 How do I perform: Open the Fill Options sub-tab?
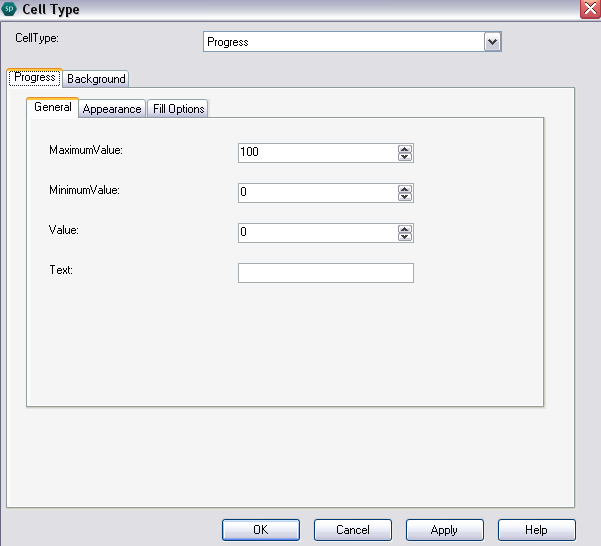coord(178,109)
